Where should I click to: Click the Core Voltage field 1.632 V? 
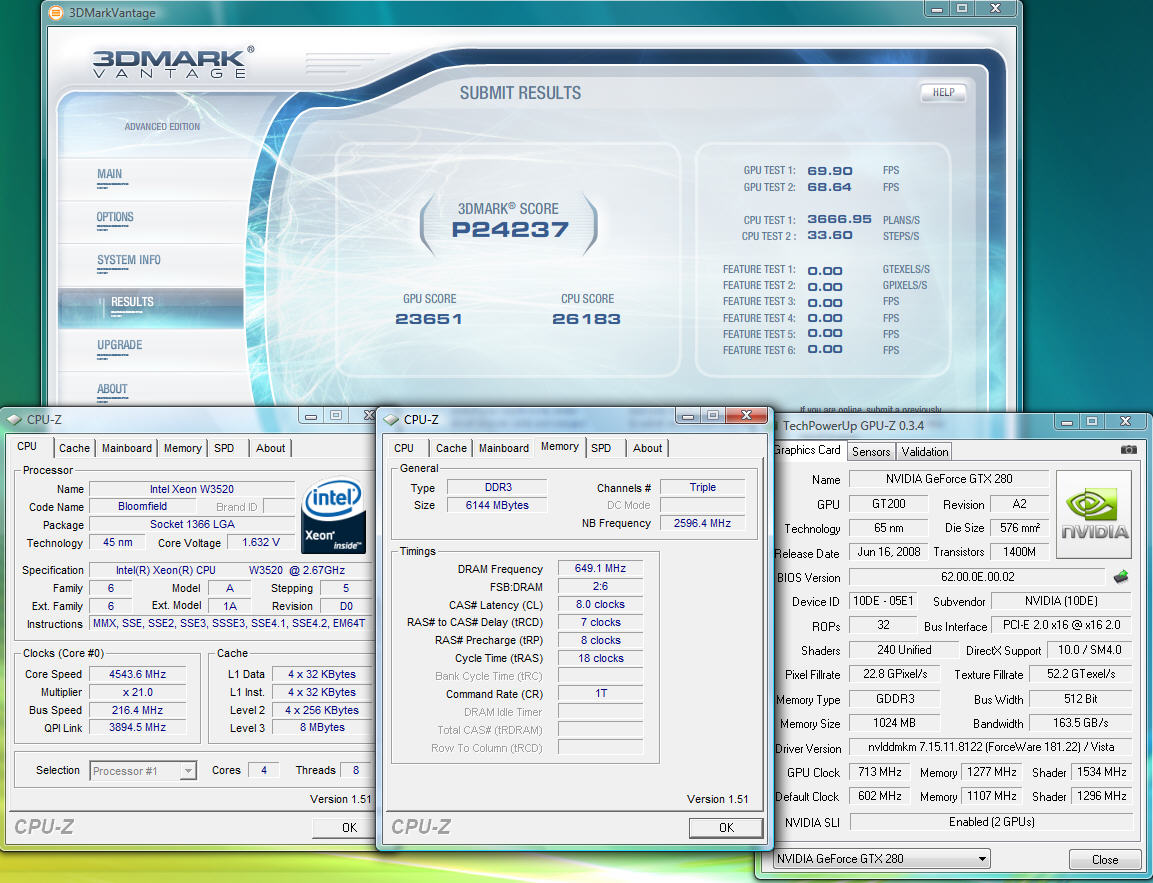click(260, 542)
